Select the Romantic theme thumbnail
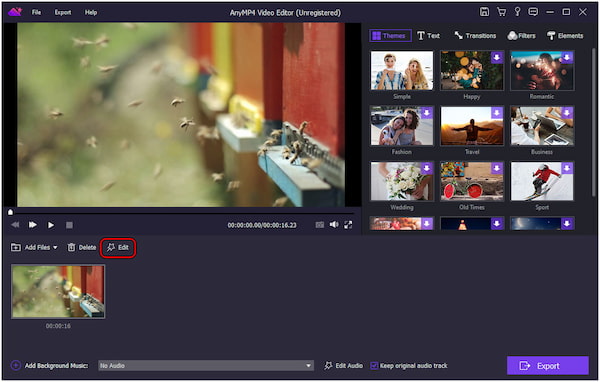Screen dimensions: 600x382 click(x=542, y=71)
